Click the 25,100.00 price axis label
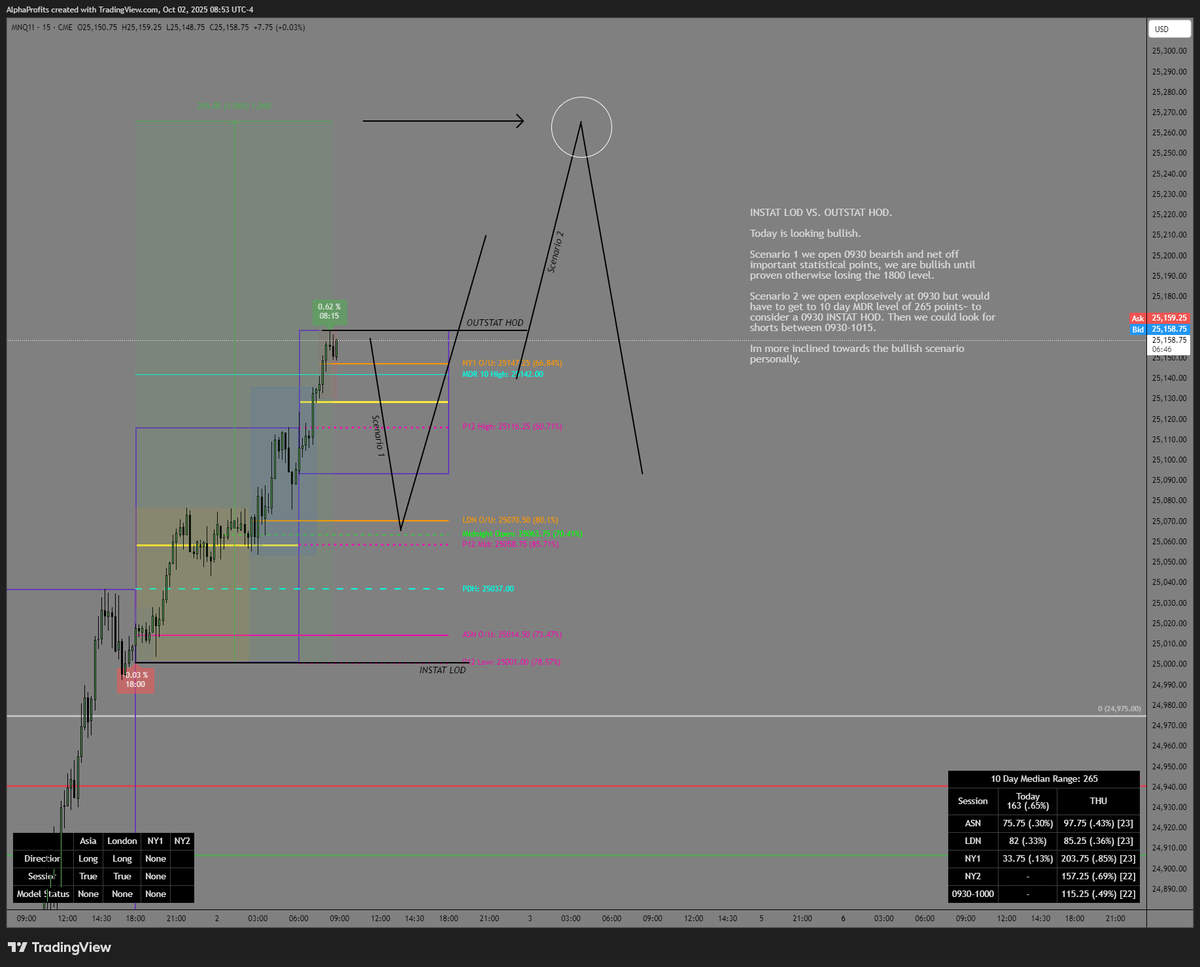Screen dimensions: 1200x967 coord(1169,459)
